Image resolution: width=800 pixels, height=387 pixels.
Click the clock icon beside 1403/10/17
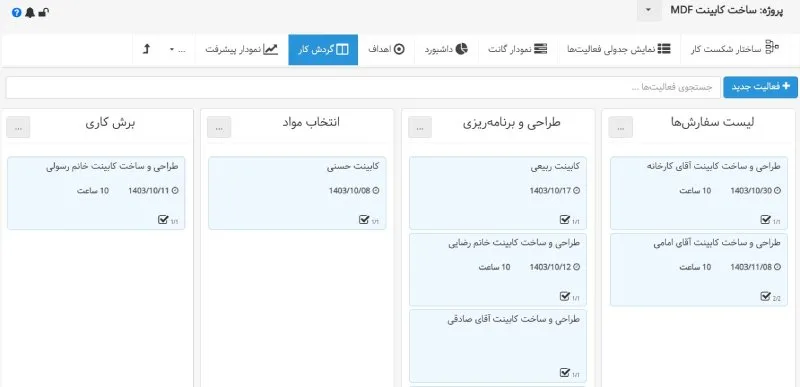click(577, 191)
